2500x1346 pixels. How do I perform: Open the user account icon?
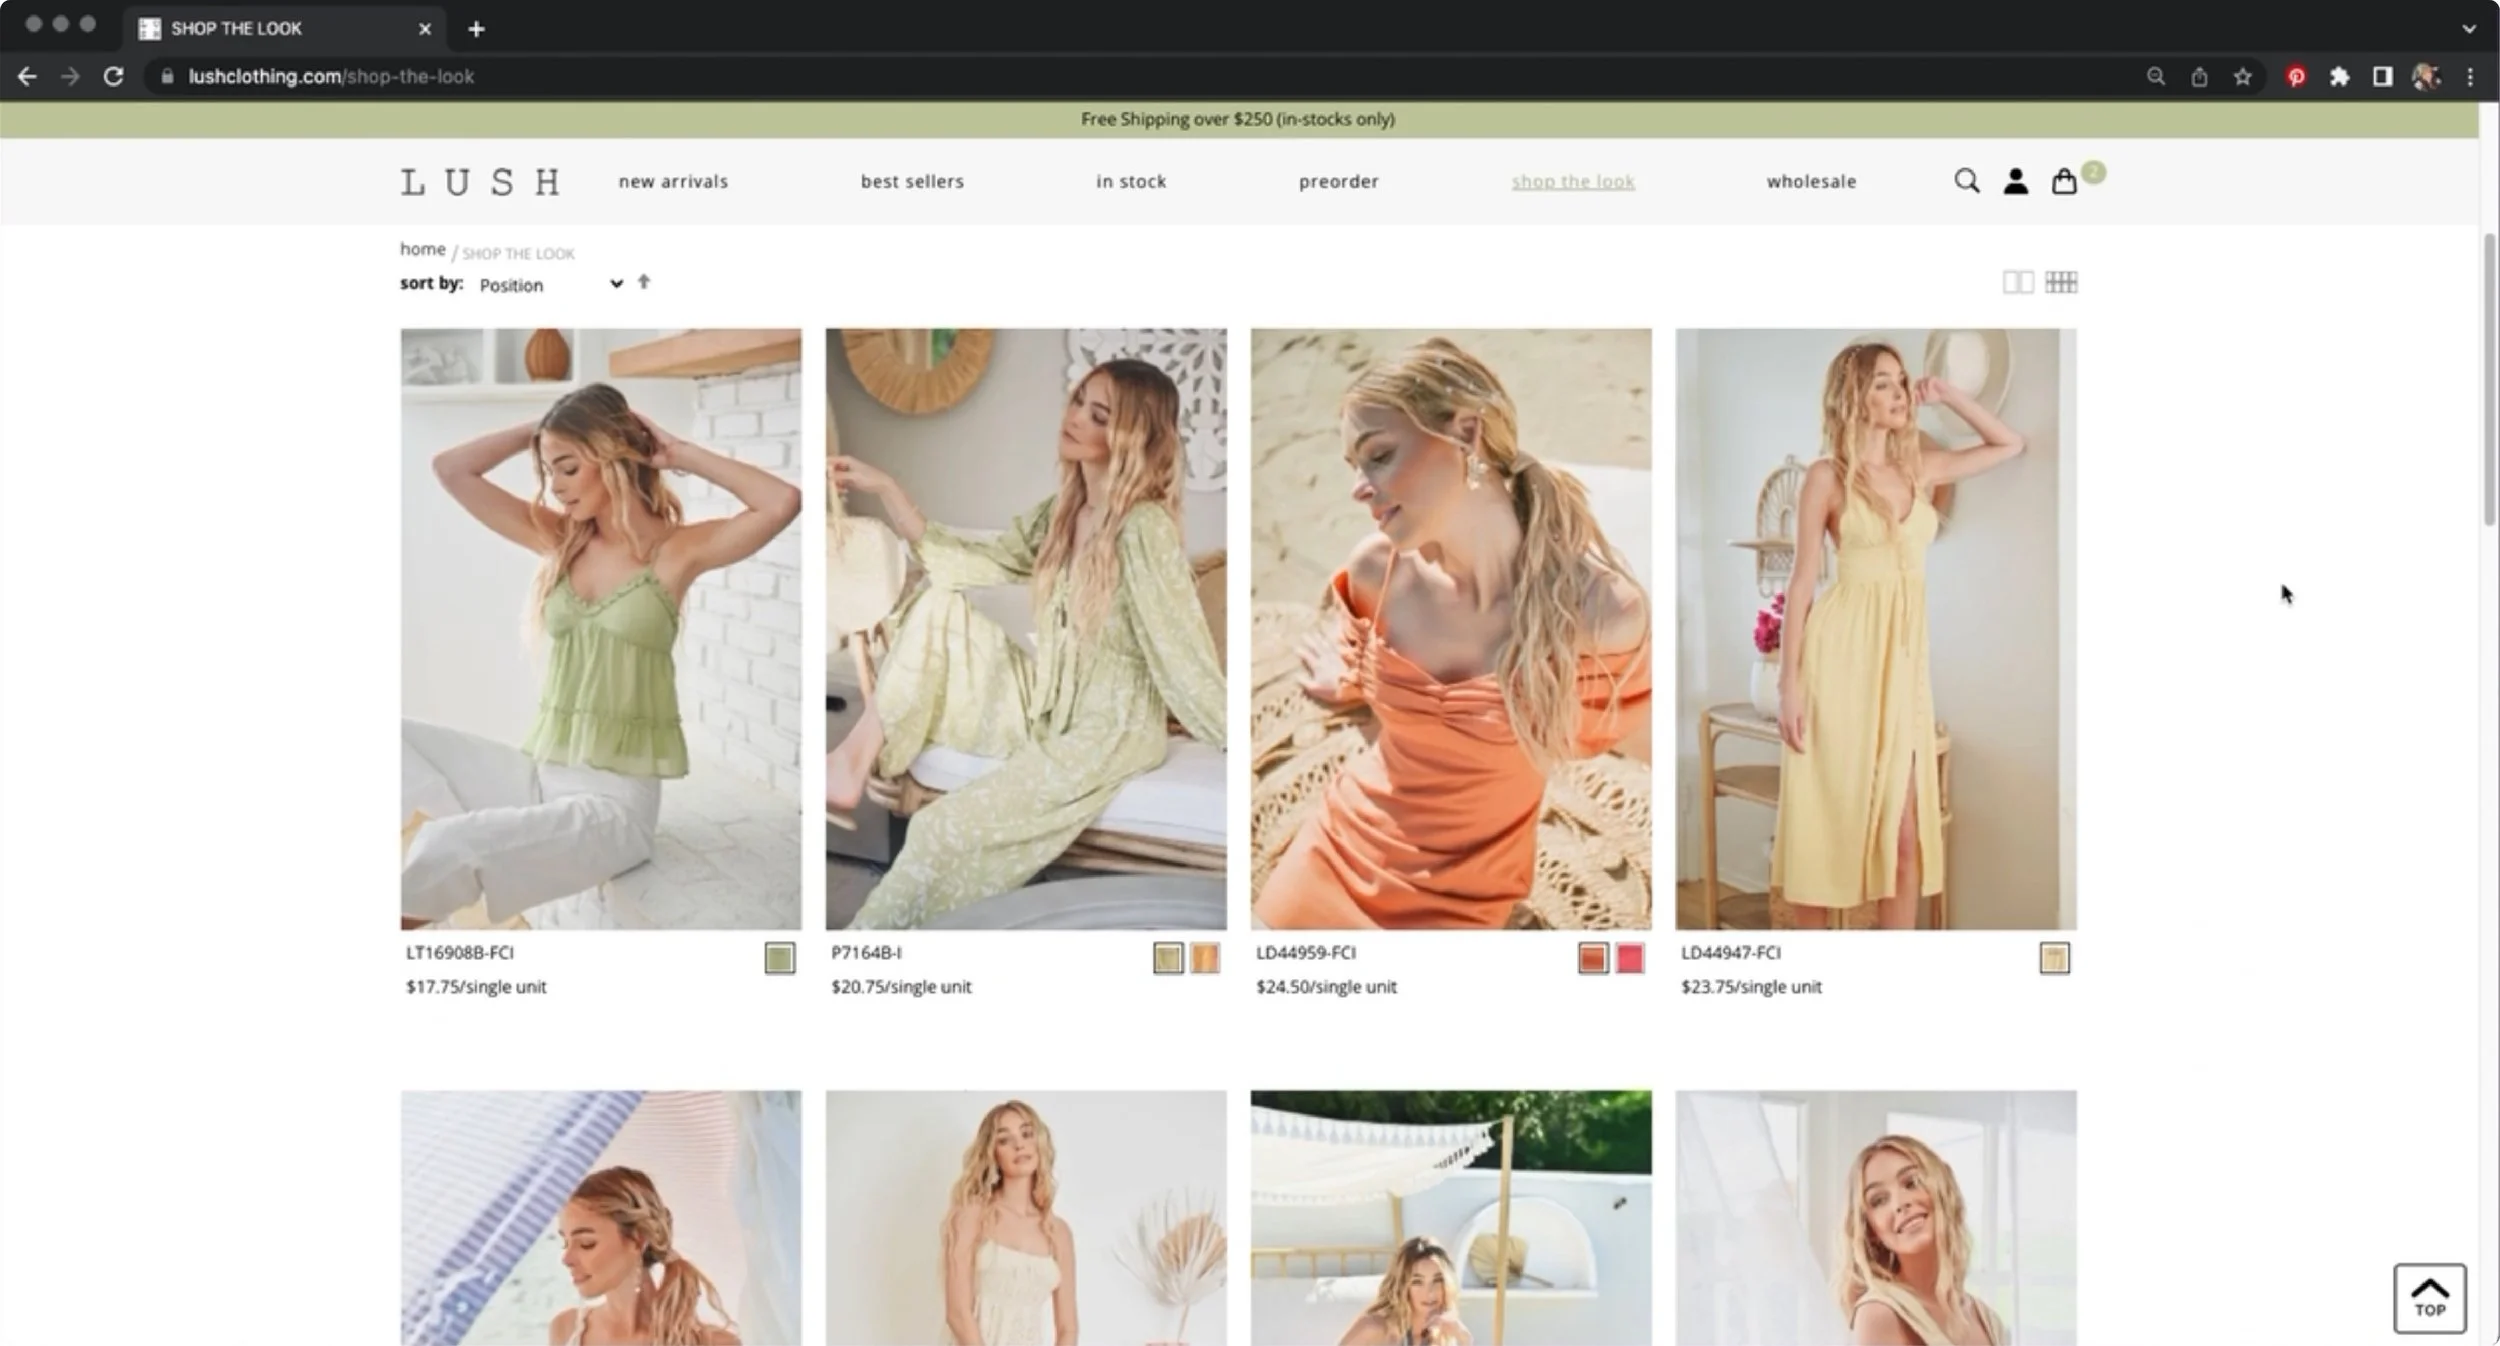[x=2015, y=181]
